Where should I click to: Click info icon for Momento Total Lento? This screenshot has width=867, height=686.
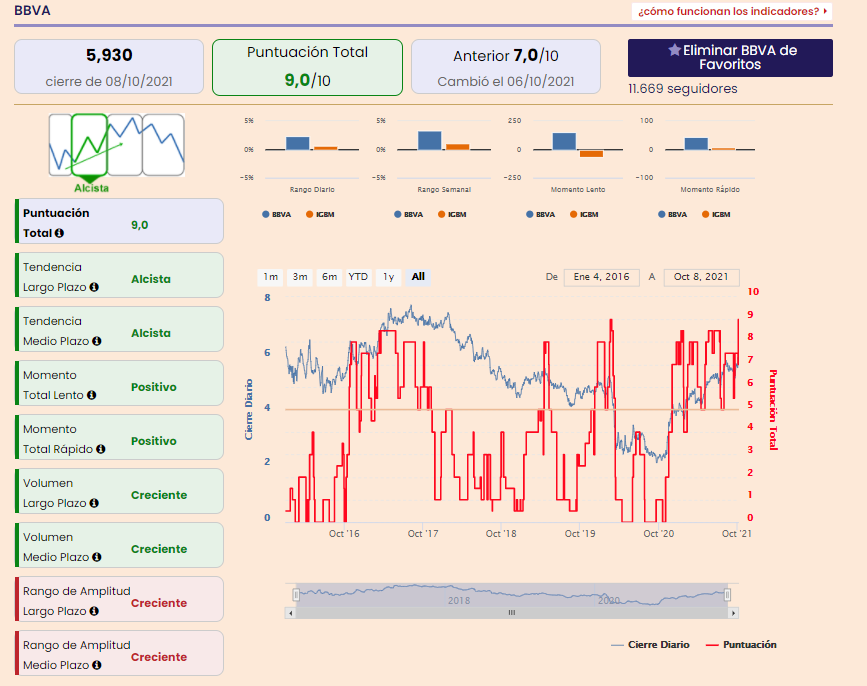[92, 395]
